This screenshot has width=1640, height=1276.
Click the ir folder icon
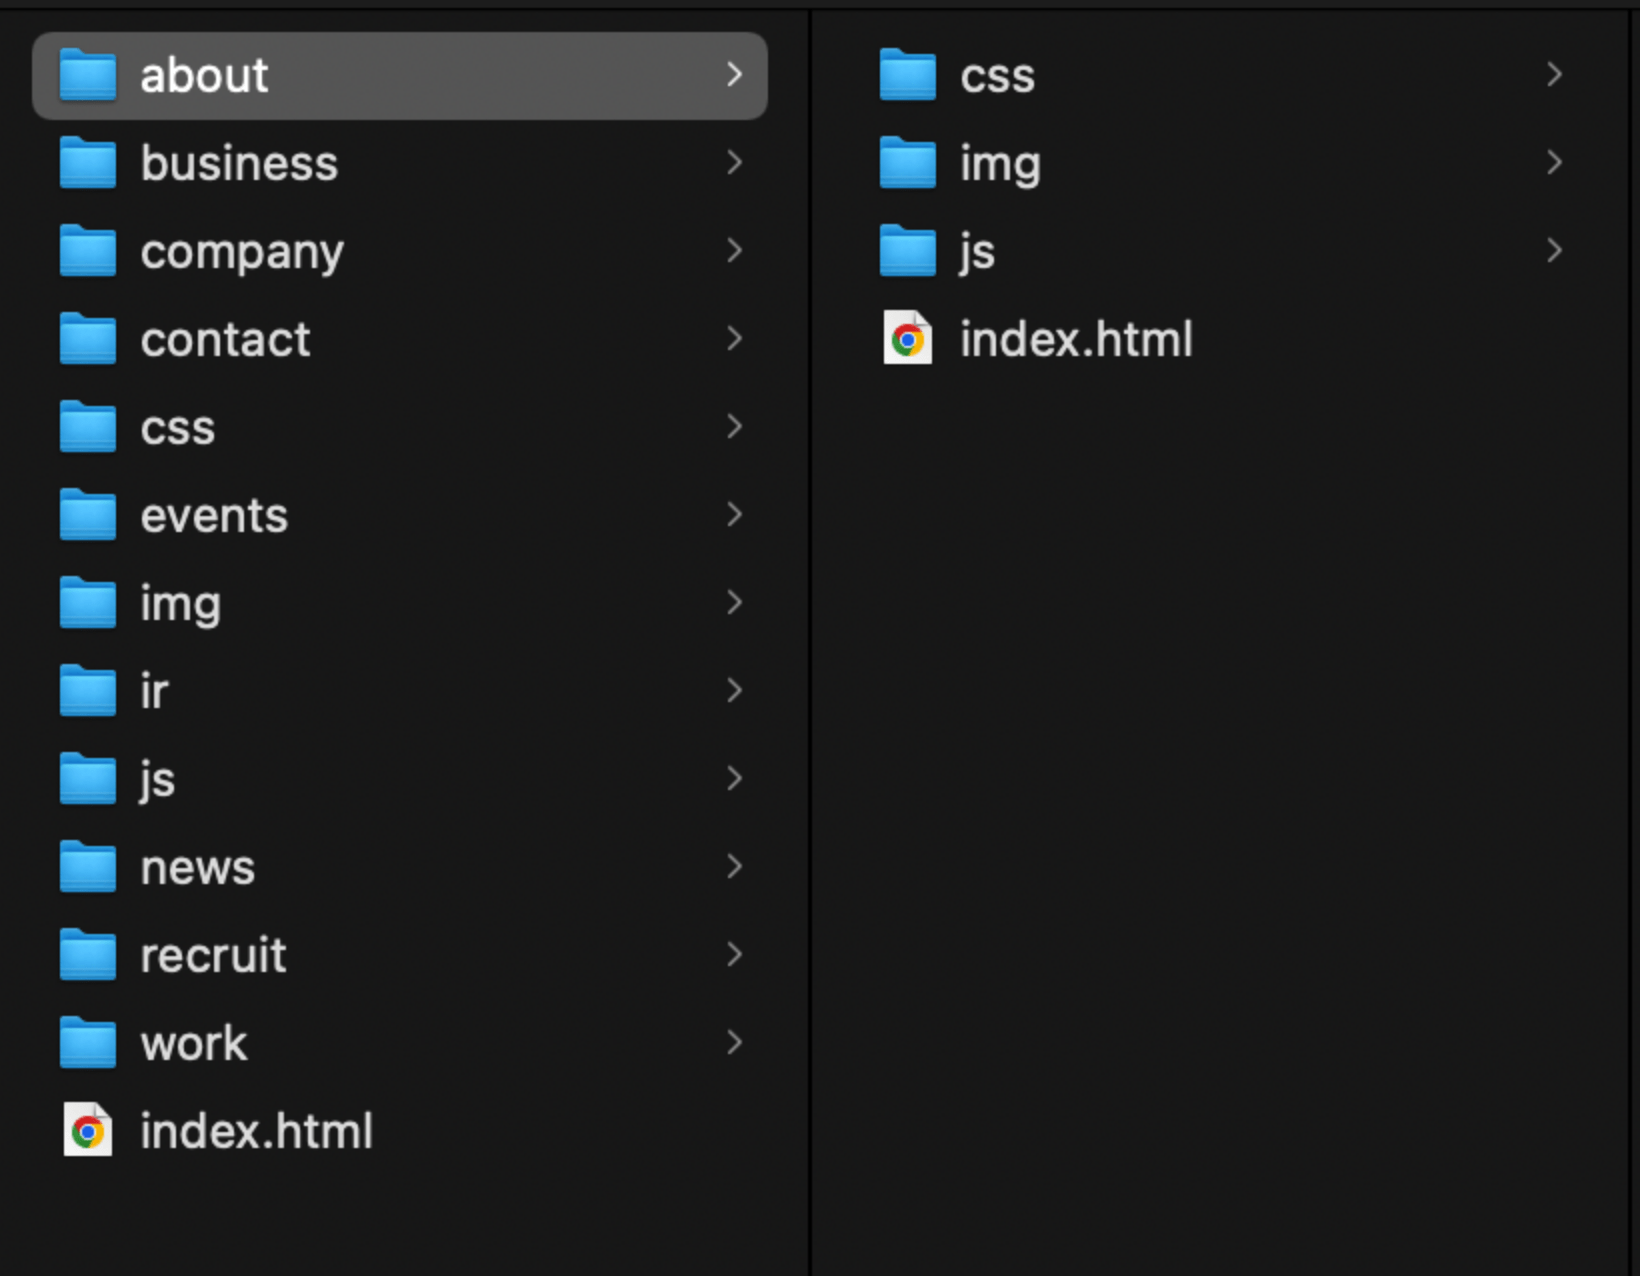coord(88,691)
